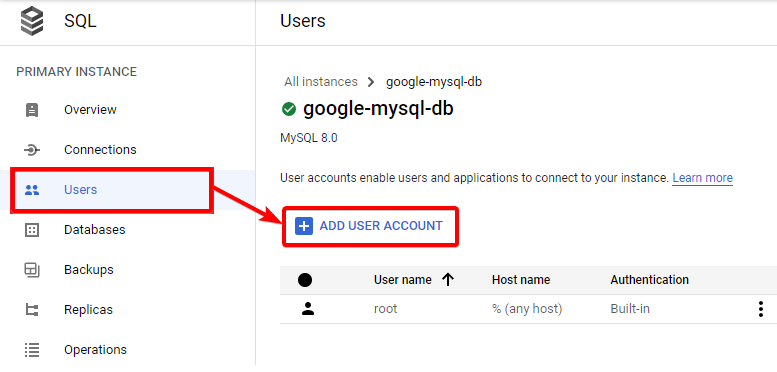This screenshot has width=777, height=372.
Task: Toggle sort arrow beside User name column
Action: tap(447, 280)
